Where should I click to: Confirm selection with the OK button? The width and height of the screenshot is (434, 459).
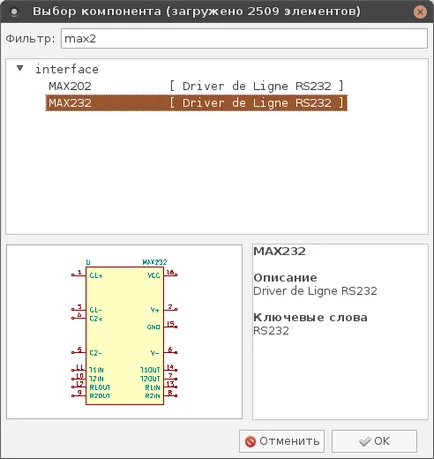click(374, 441)
